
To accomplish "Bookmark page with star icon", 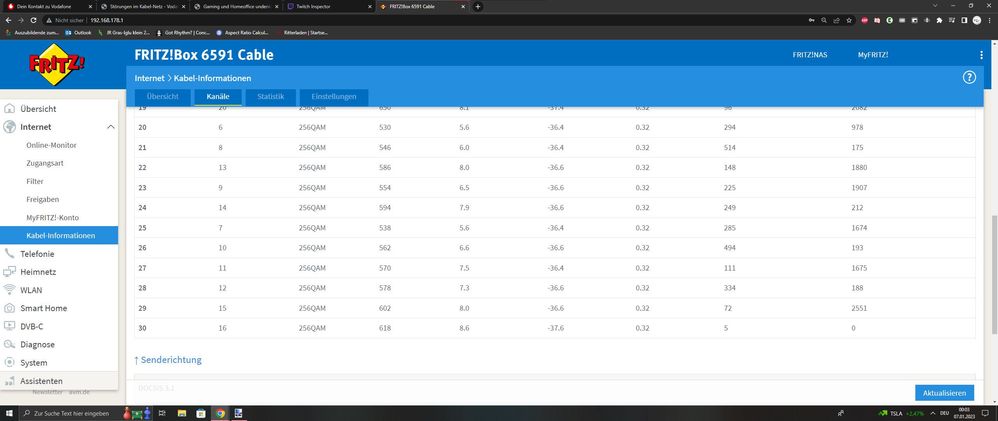I will (849, 20).
